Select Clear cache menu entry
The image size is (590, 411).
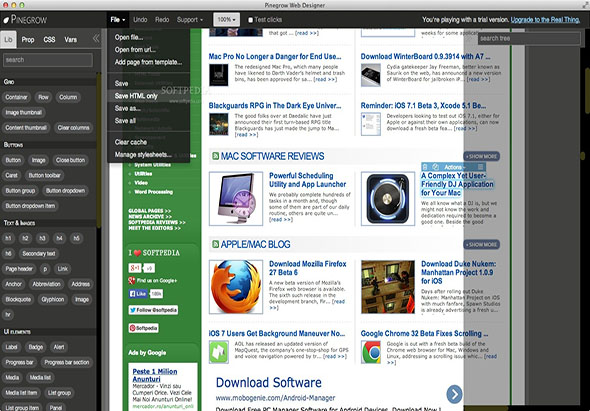[x=148, y=142]
